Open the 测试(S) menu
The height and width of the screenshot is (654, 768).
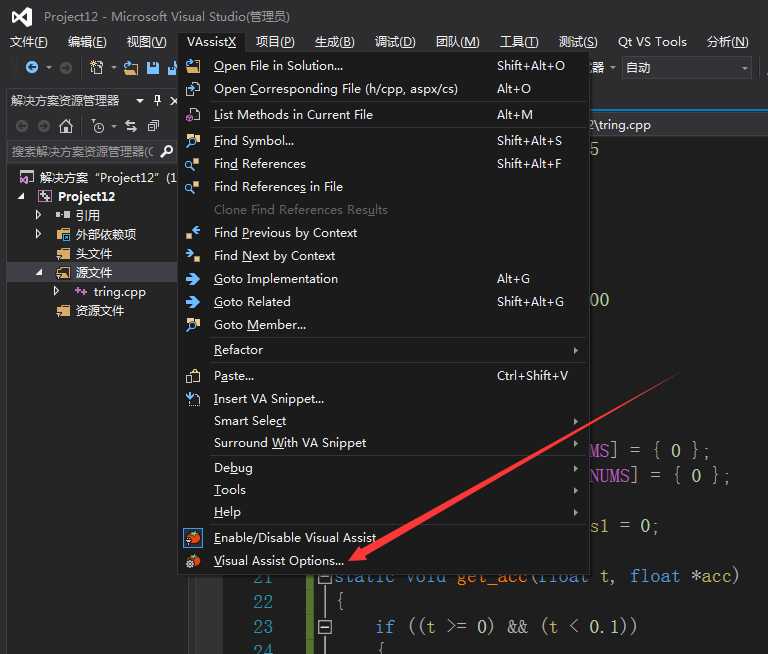[578, 42]
